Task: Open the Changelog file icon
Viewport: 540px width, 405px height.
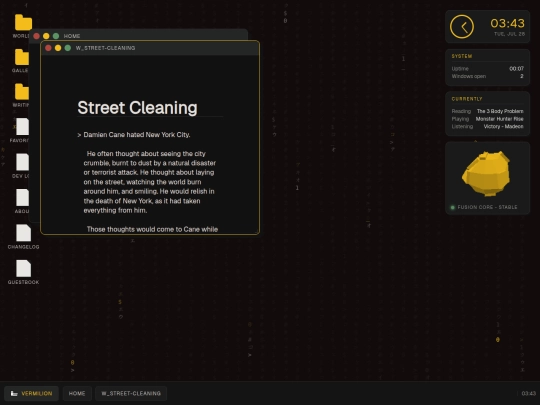Action: pyautogui.click(x=23, y=233)
